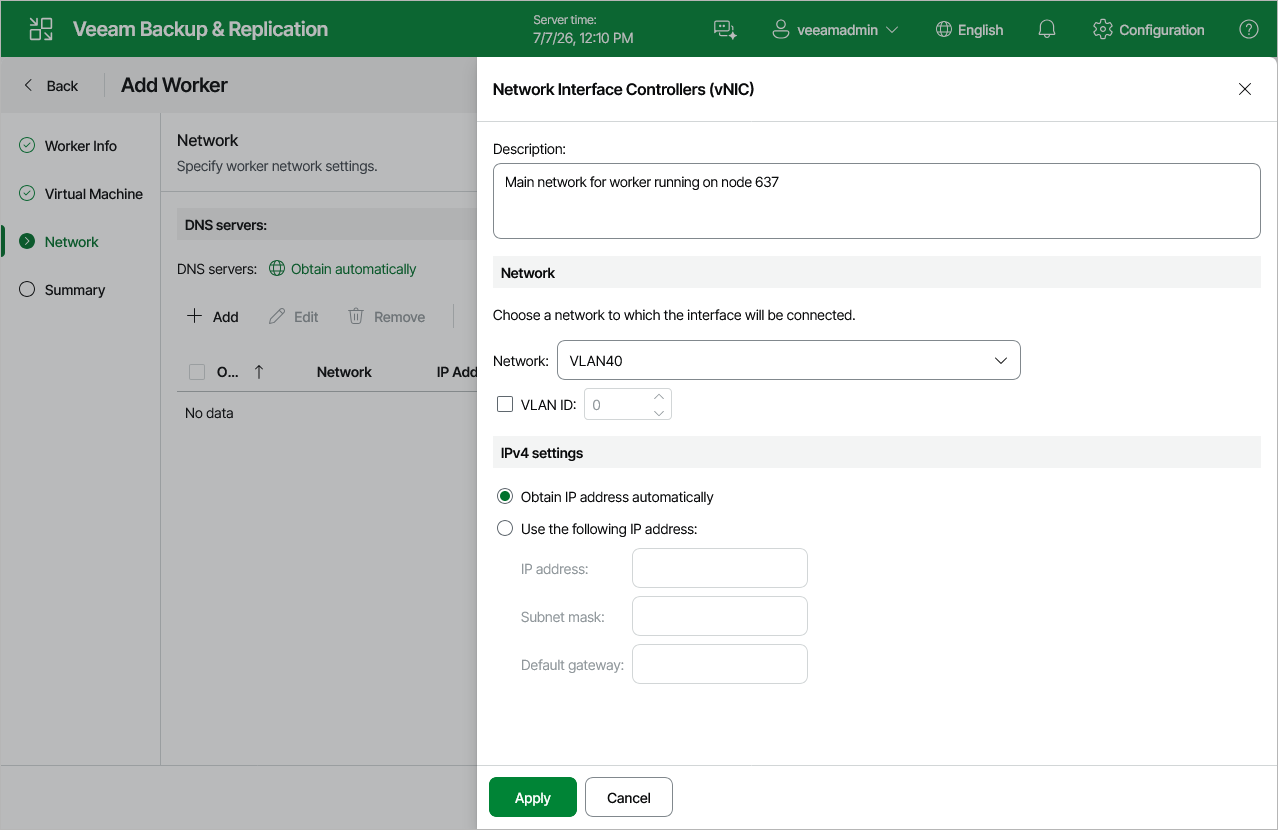Open the help question mark icon
1278x830 pixels.
pos(1249,29)
